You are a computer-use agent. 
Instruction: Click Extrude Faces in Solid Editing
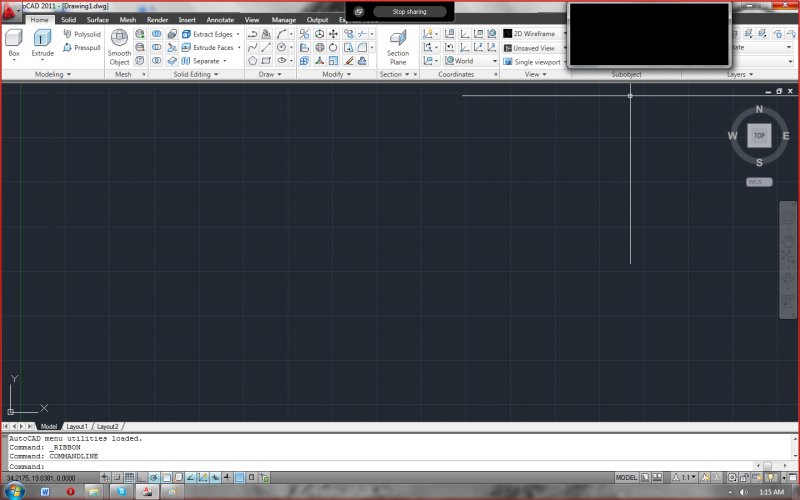coord(211,47)
